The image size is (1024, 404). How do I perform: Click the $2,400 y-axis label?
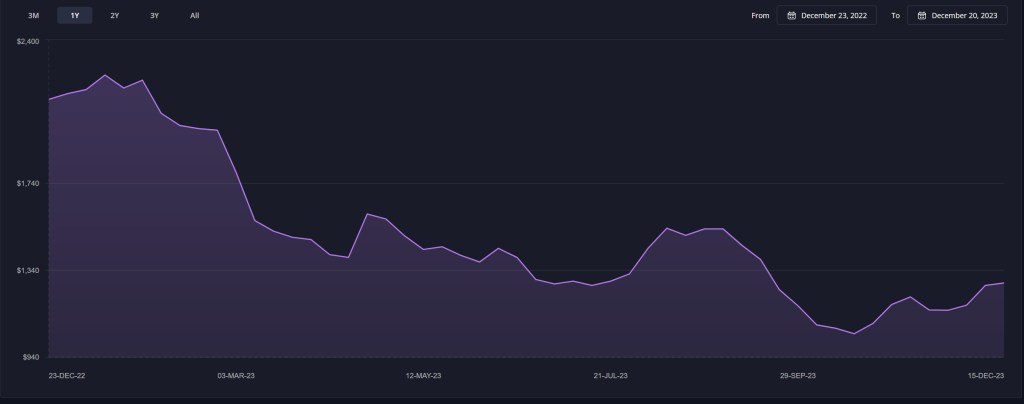[x=28, y=41]
